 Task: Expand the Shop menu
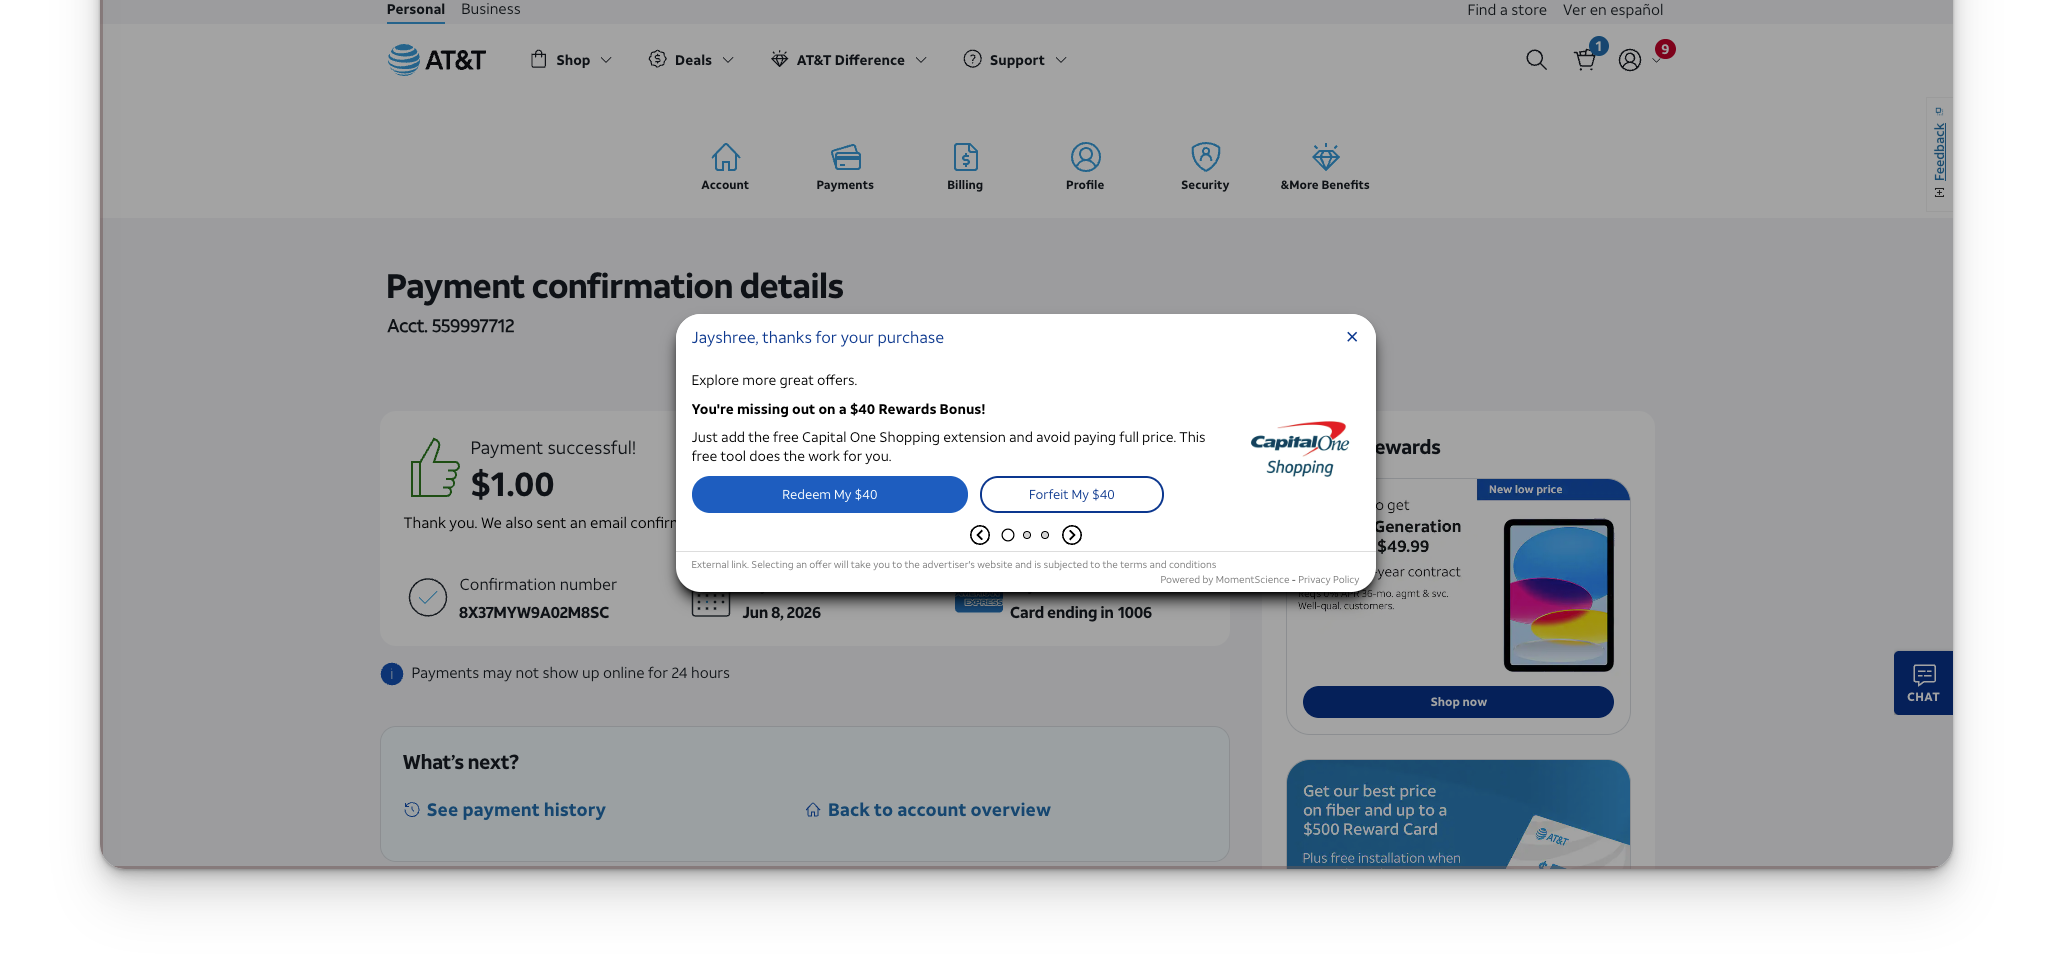click(x=571, y=60)
